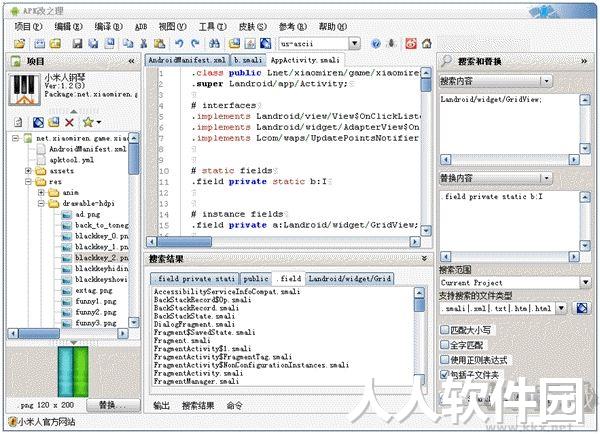Click the save all toolbar icon
600x434 pixels.
coord(93,44)
